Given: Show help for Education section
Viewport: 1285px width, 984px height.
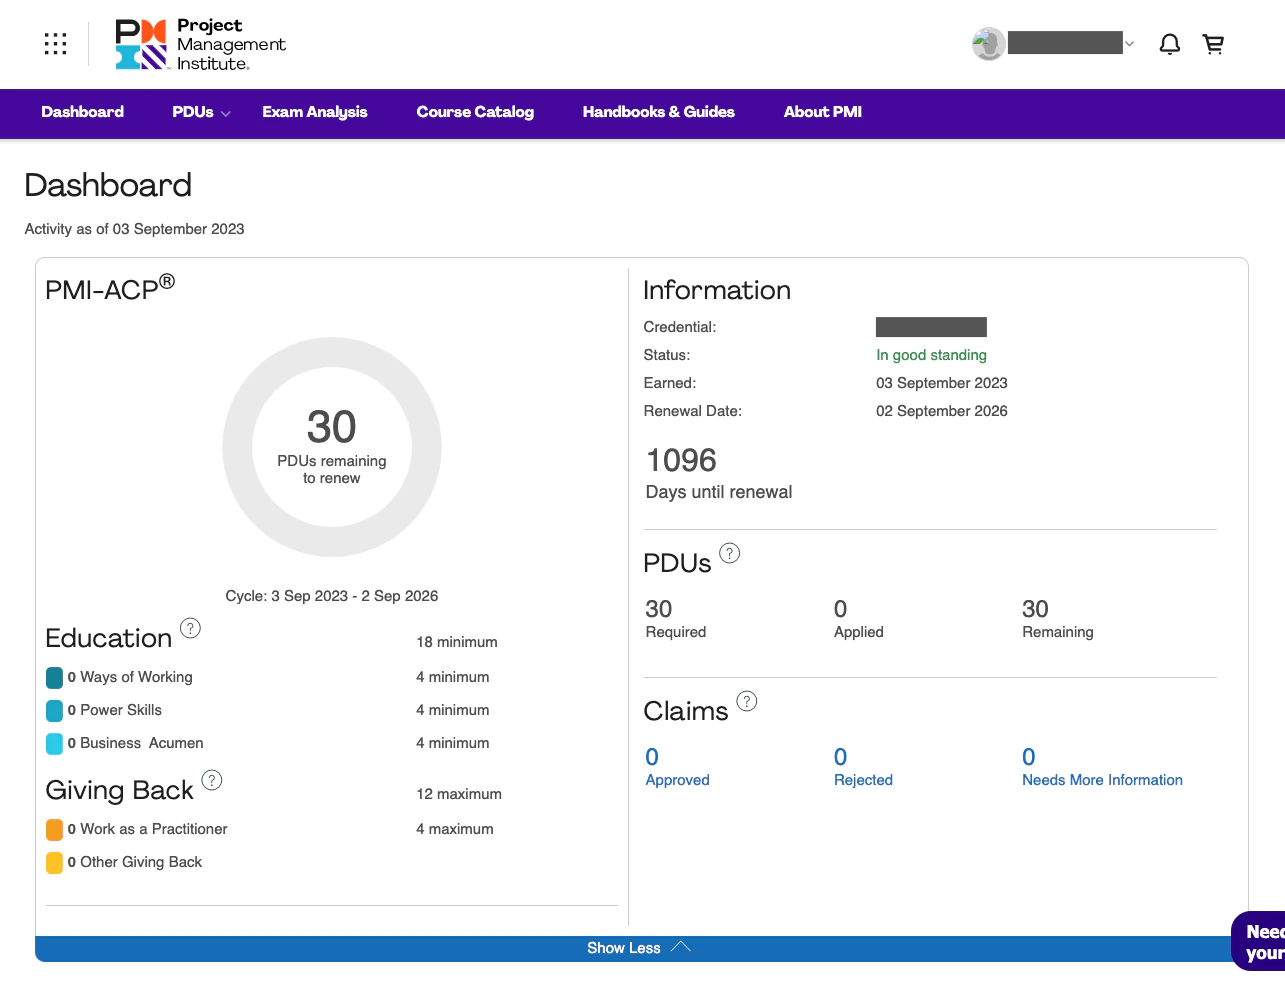Looking at the screenshot, I should click(190, 628).
